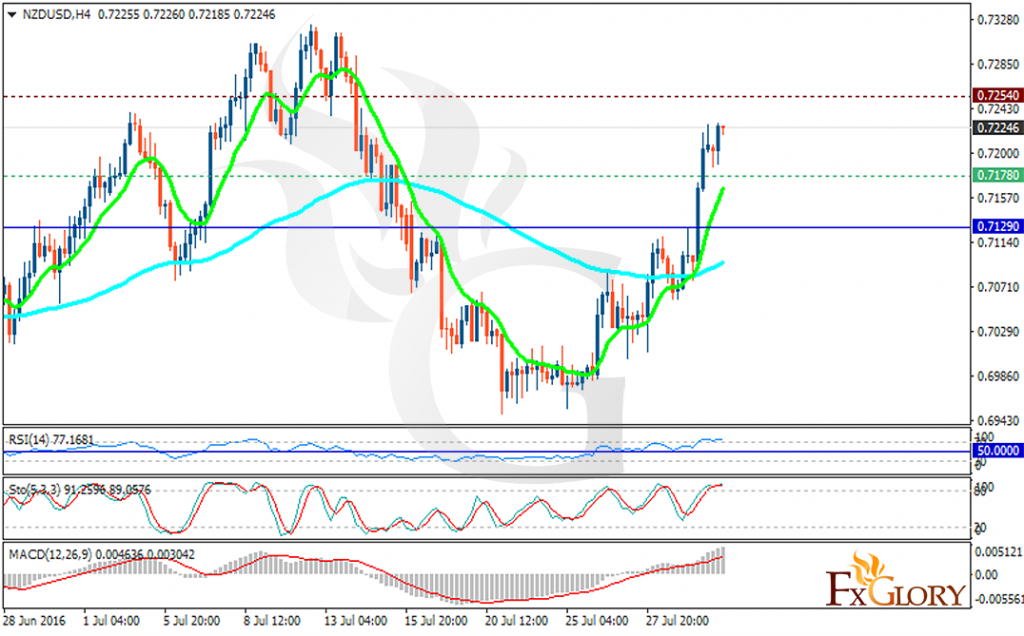Click the 0.73280 price axis value
Viewport: 1024px width, 636px height.
point(998,20)
